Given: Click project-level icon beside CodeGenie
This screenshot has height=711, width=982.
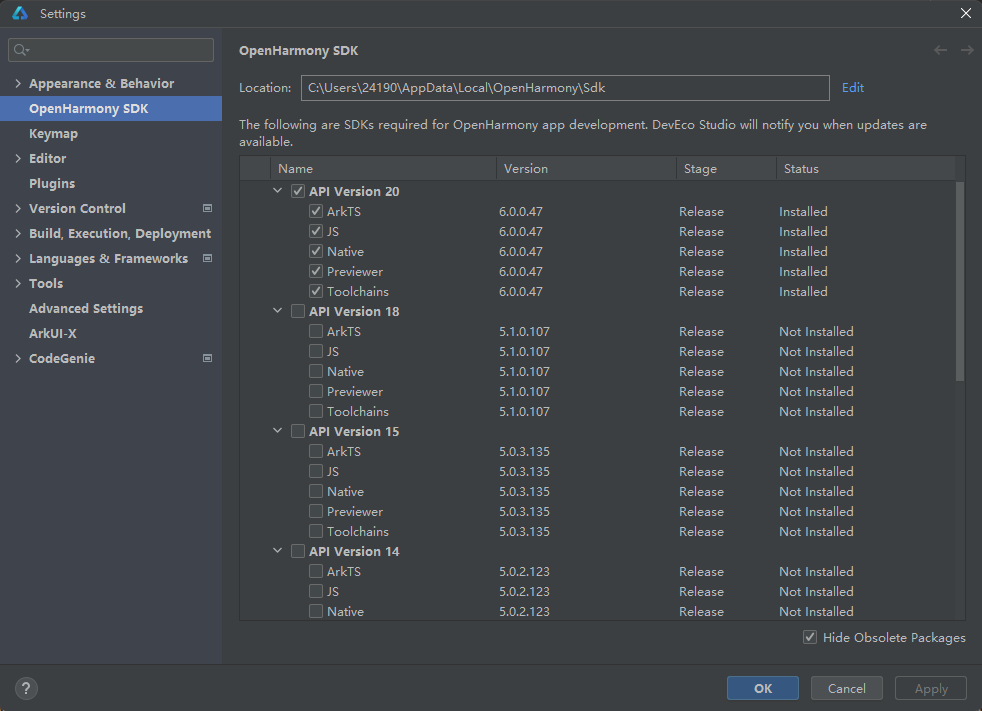Looking at the screenshot, I should click(x=207, y=358).
